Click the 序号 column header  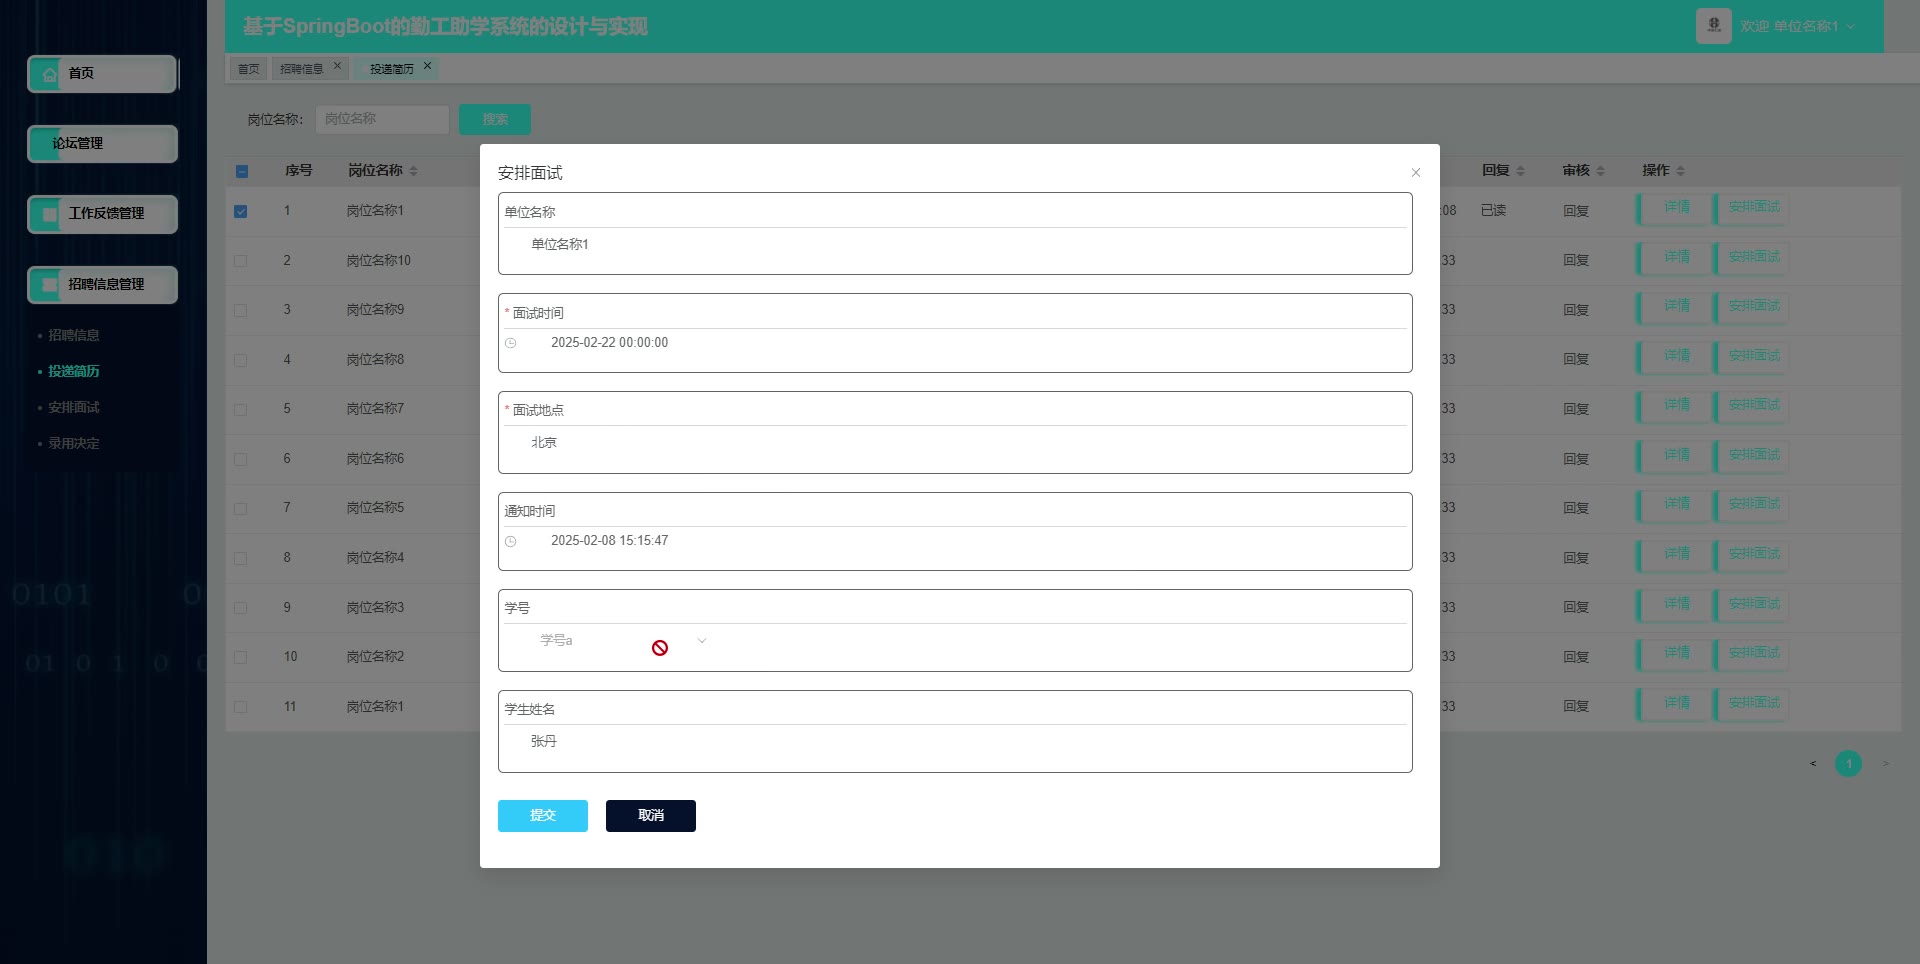[x=298, y=171]
